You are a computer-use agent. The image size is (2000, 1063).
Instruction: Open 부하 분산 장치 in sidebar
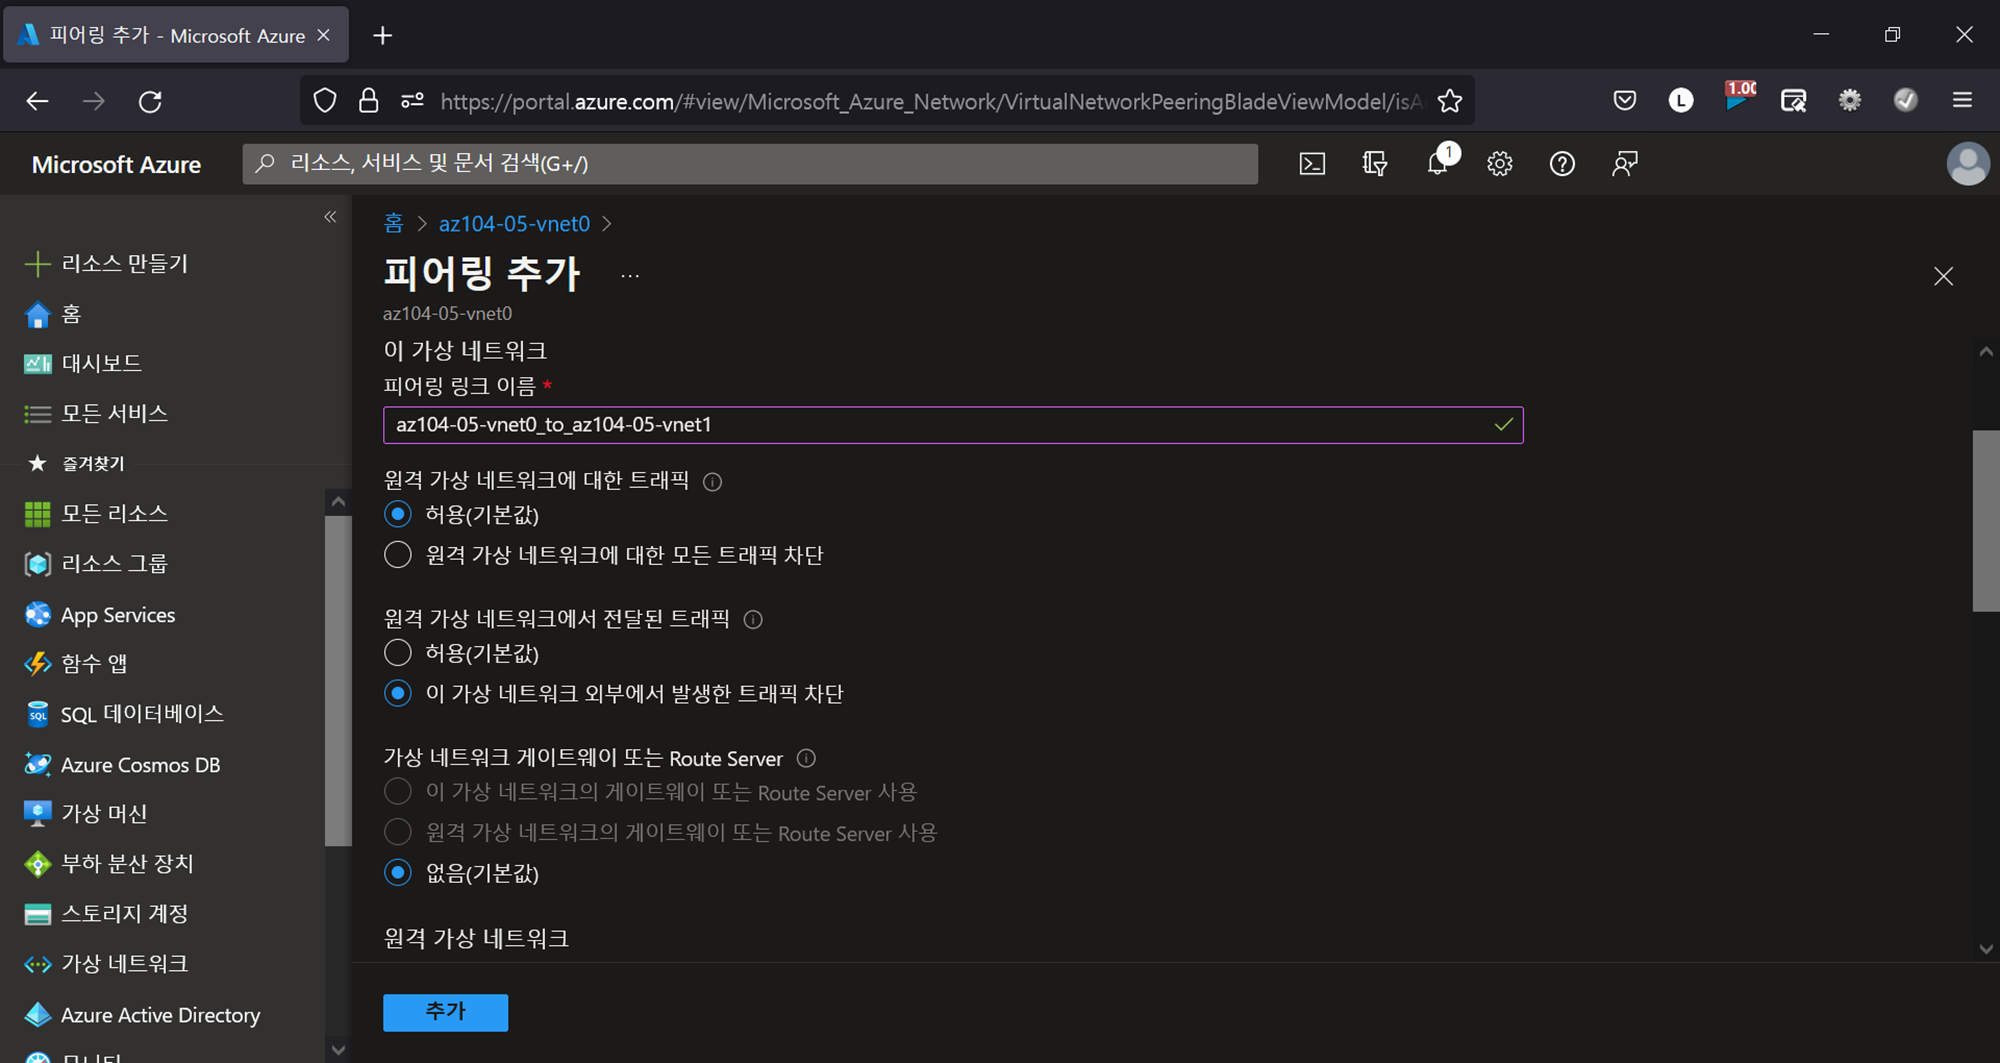127,864
